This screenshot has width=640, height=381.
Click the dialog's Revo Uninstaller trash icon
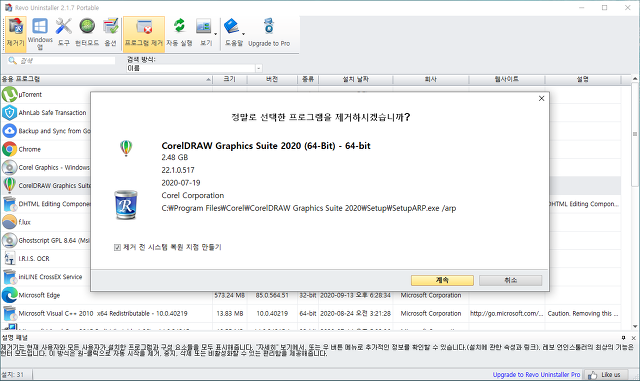pyautogui.click(x=126, y=205)
